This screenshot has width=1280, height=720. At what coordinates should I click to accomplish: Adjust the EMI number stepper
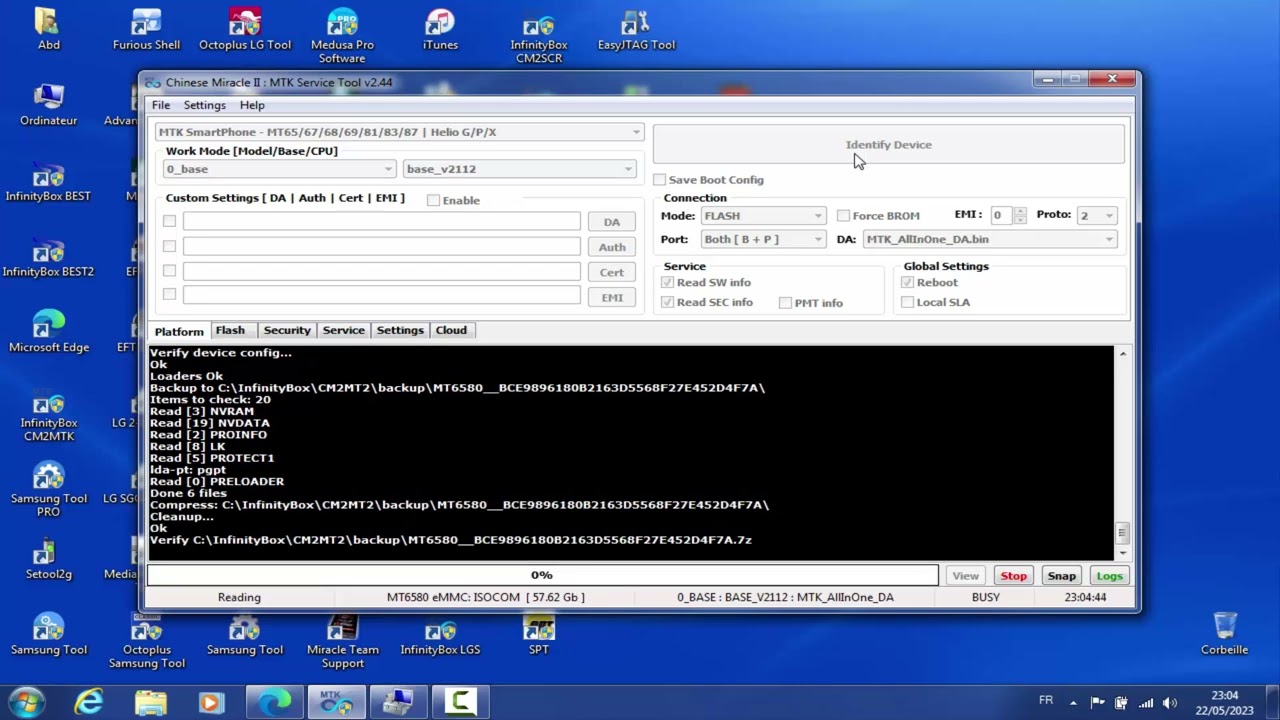1020,215
